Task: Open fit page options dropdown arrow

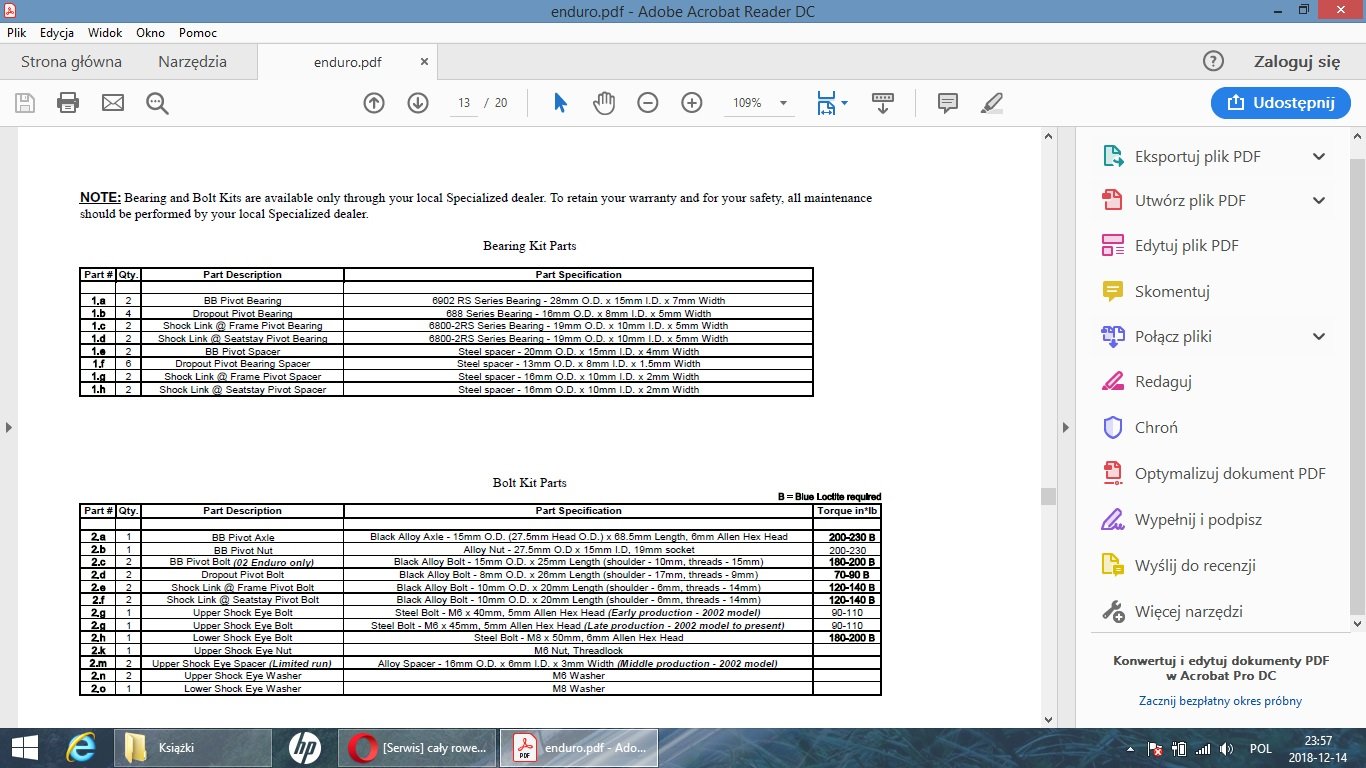Action: pyautogui.click(x=845, y=103)
